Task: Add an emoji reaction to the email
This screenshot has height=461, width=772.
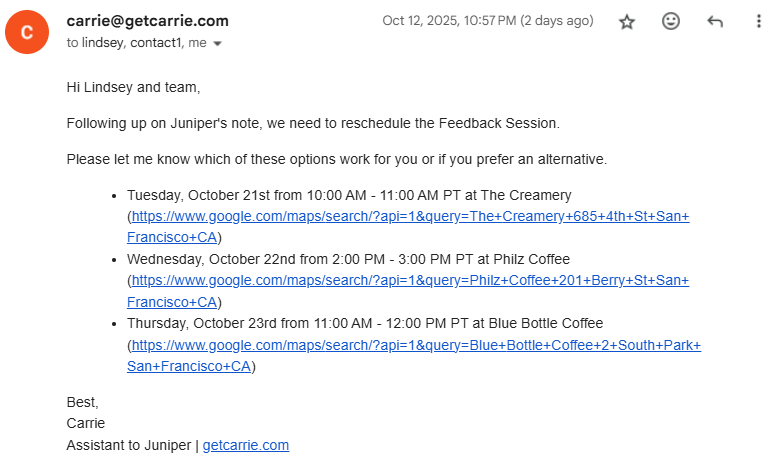Action: pos(671,22)
